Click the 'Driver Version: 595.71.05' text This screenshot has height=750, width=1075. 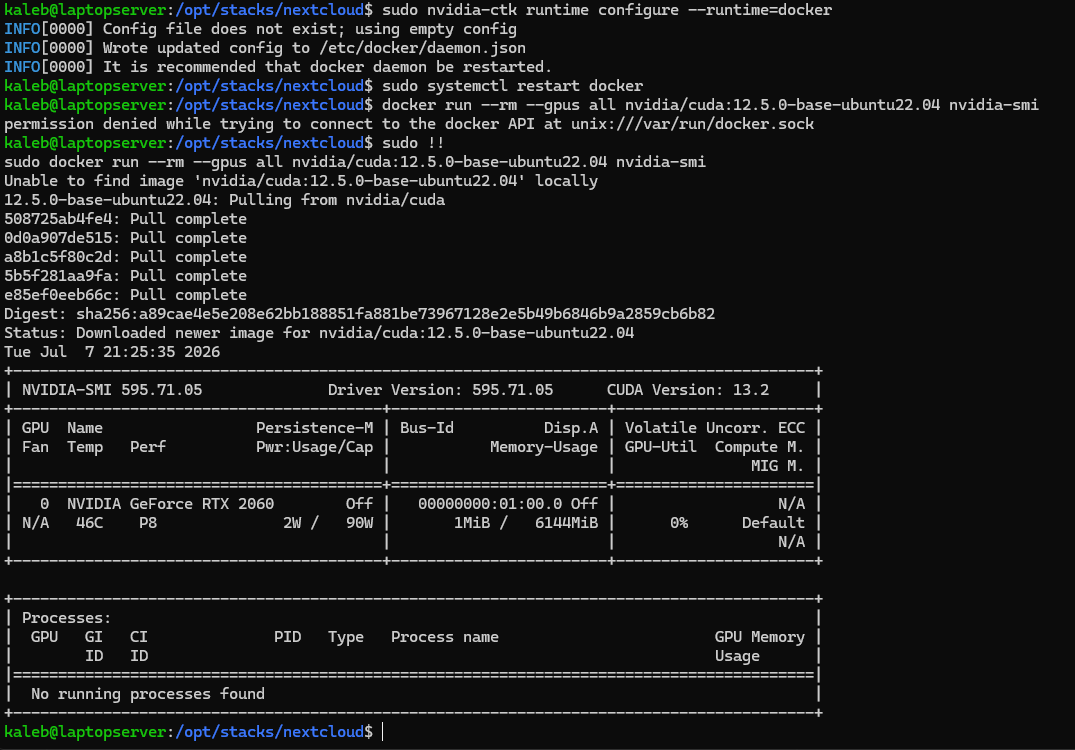coord(440,390)
